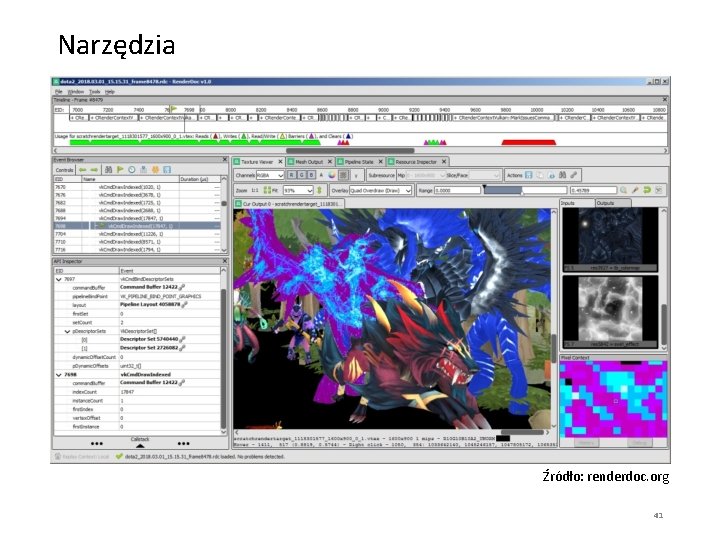
Task: Switch to the Resource Inspector tab
Action: point(416,162)
